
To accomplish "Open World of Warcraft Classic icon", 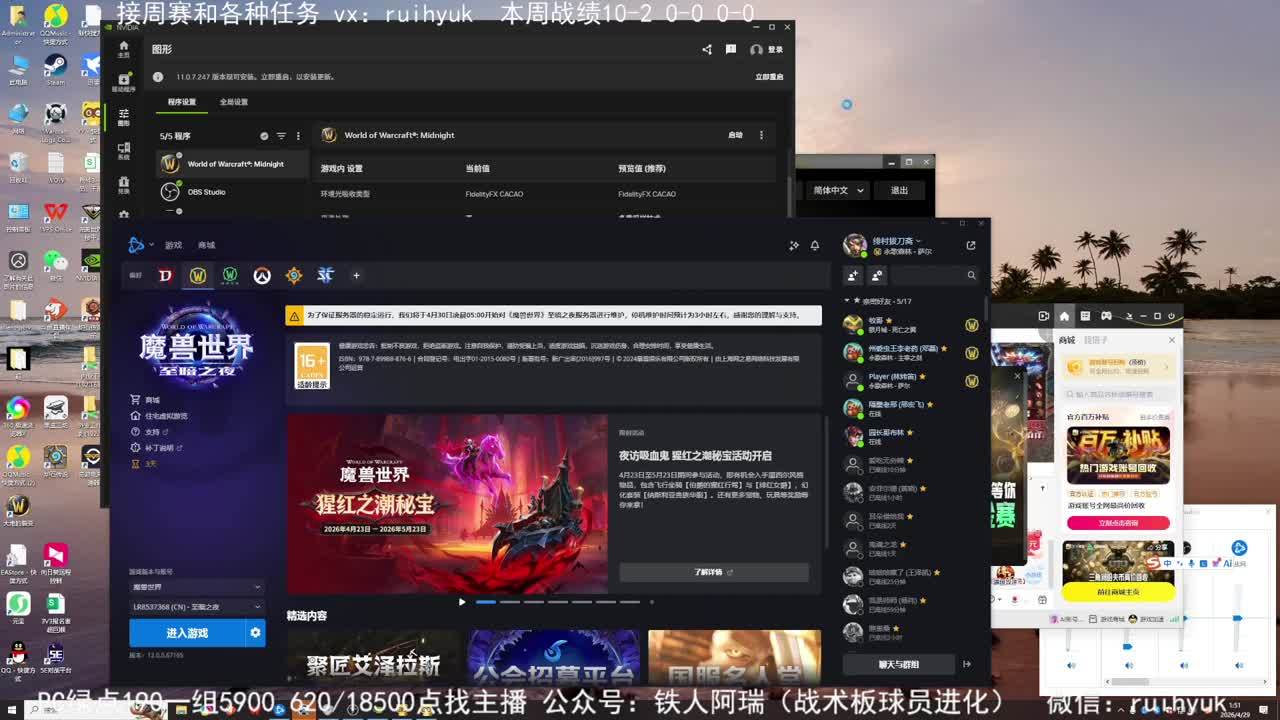I will 230,276.
